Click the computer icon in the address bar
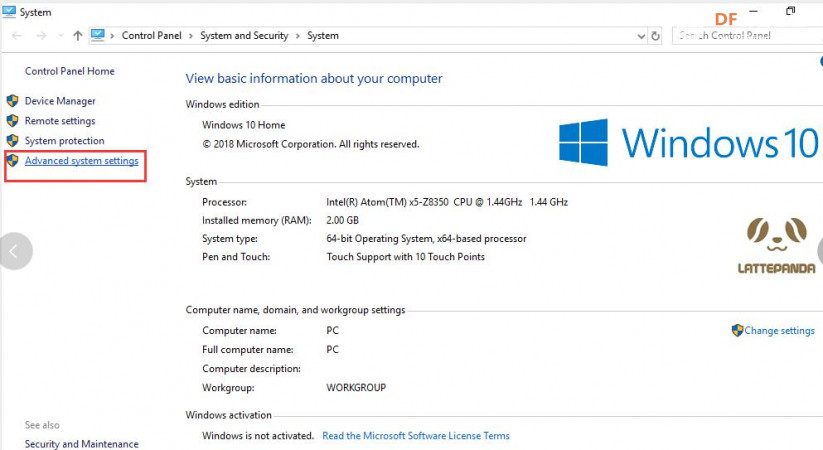The height and width of the screenshot is (450, 823). (98, 35)
